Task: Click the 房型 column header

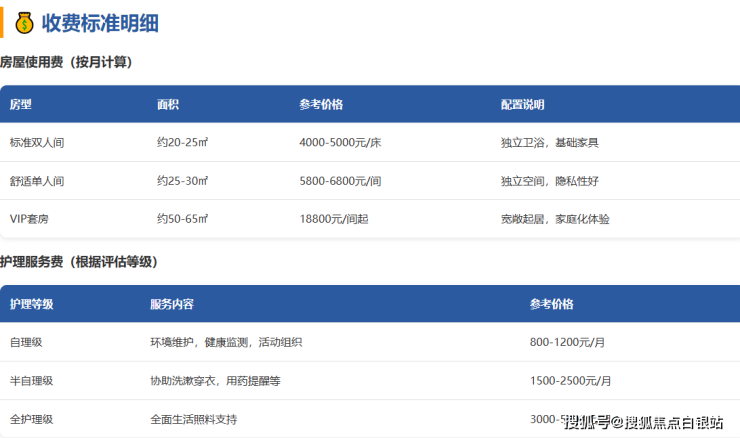Action: point(21,104)
